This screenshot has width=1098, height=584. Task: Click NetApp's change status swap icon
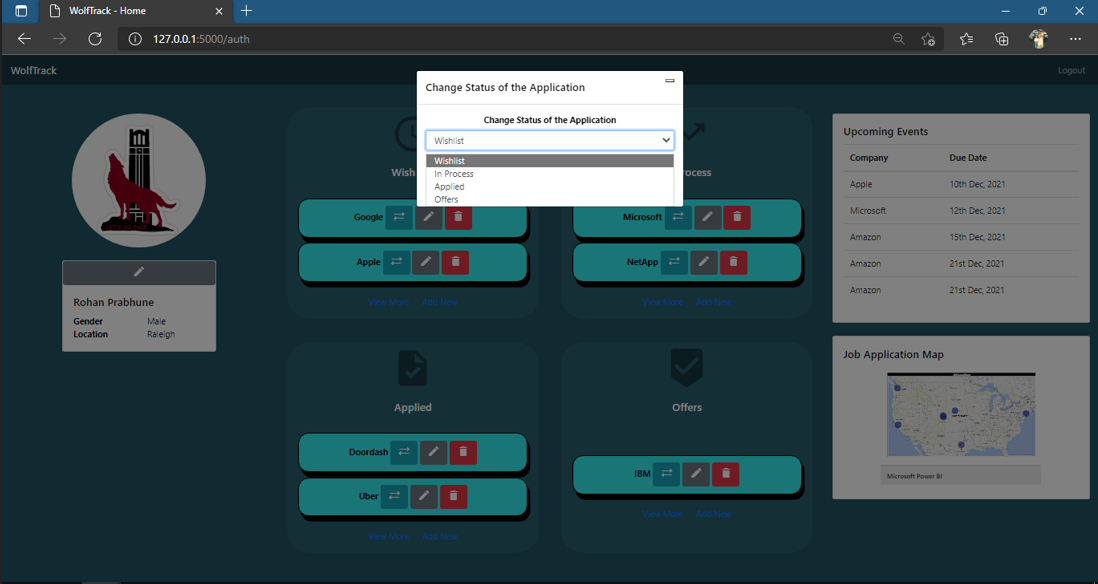click(674, 262)
